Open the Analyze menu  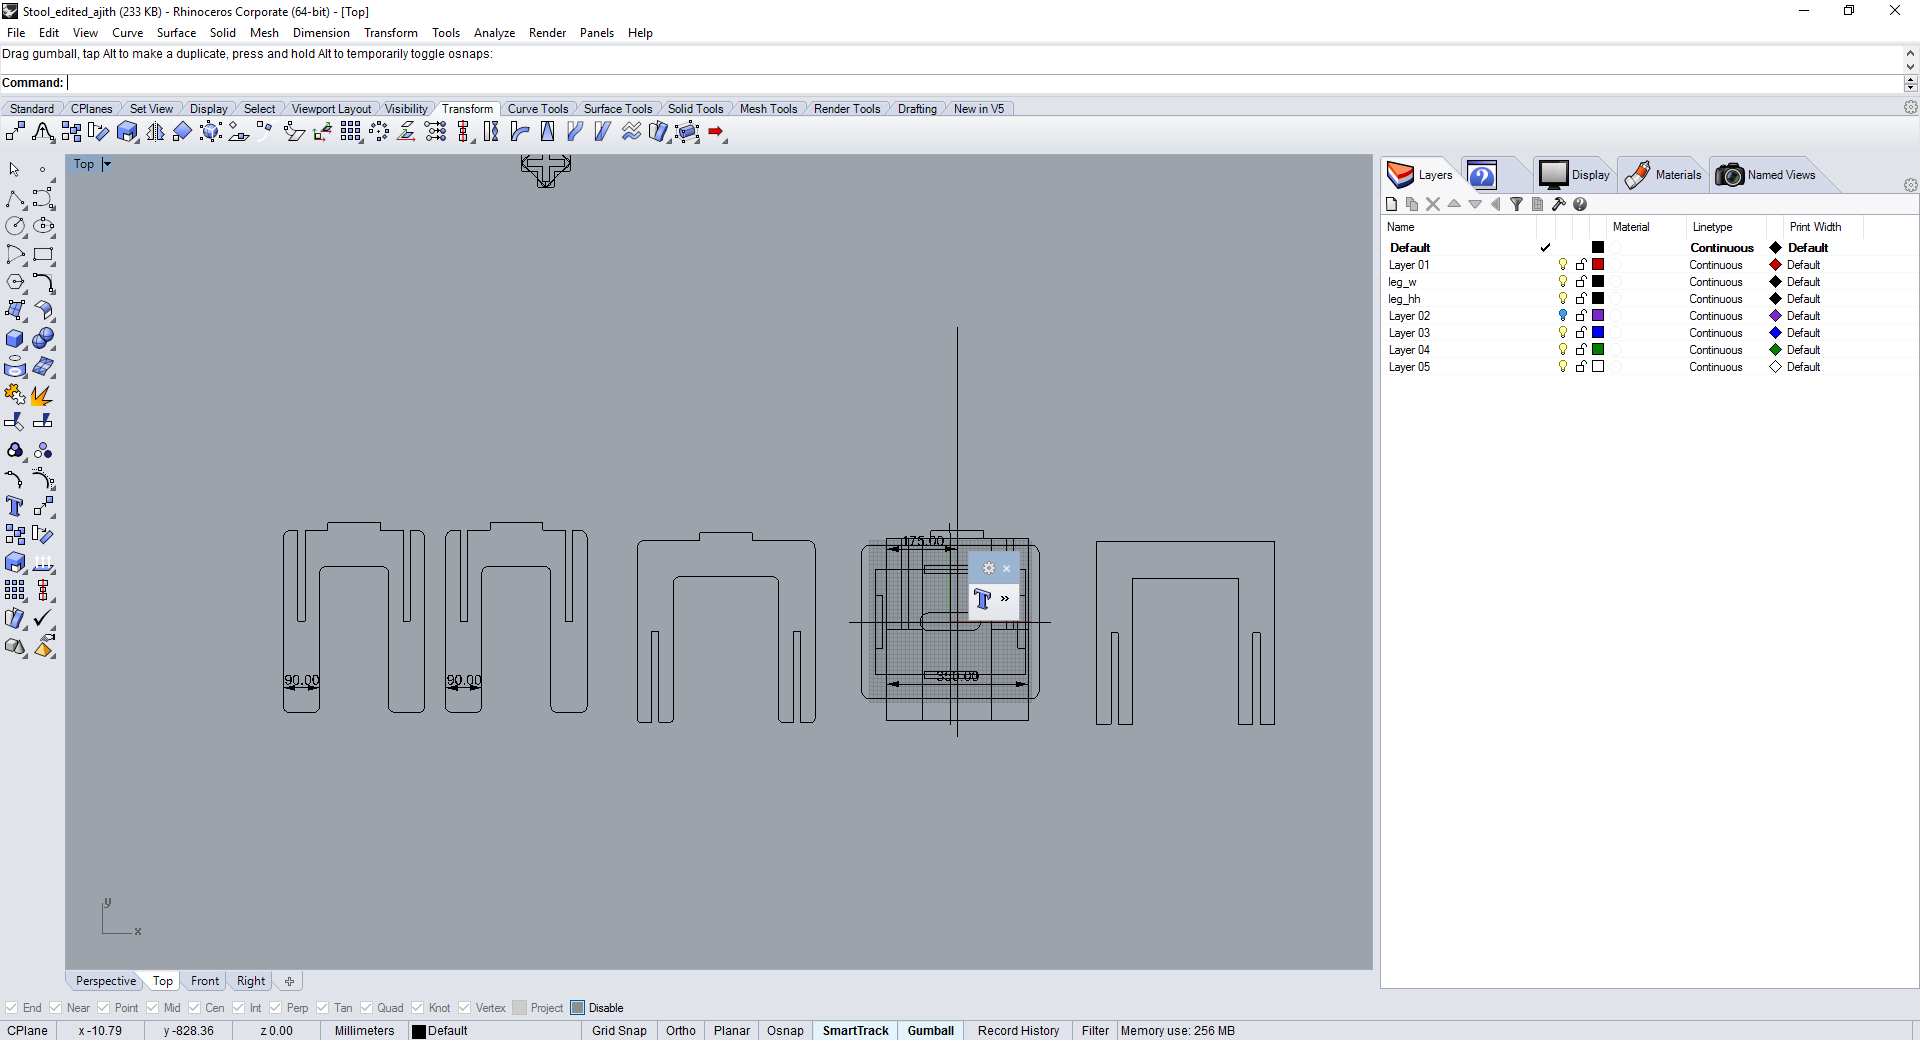494,33
